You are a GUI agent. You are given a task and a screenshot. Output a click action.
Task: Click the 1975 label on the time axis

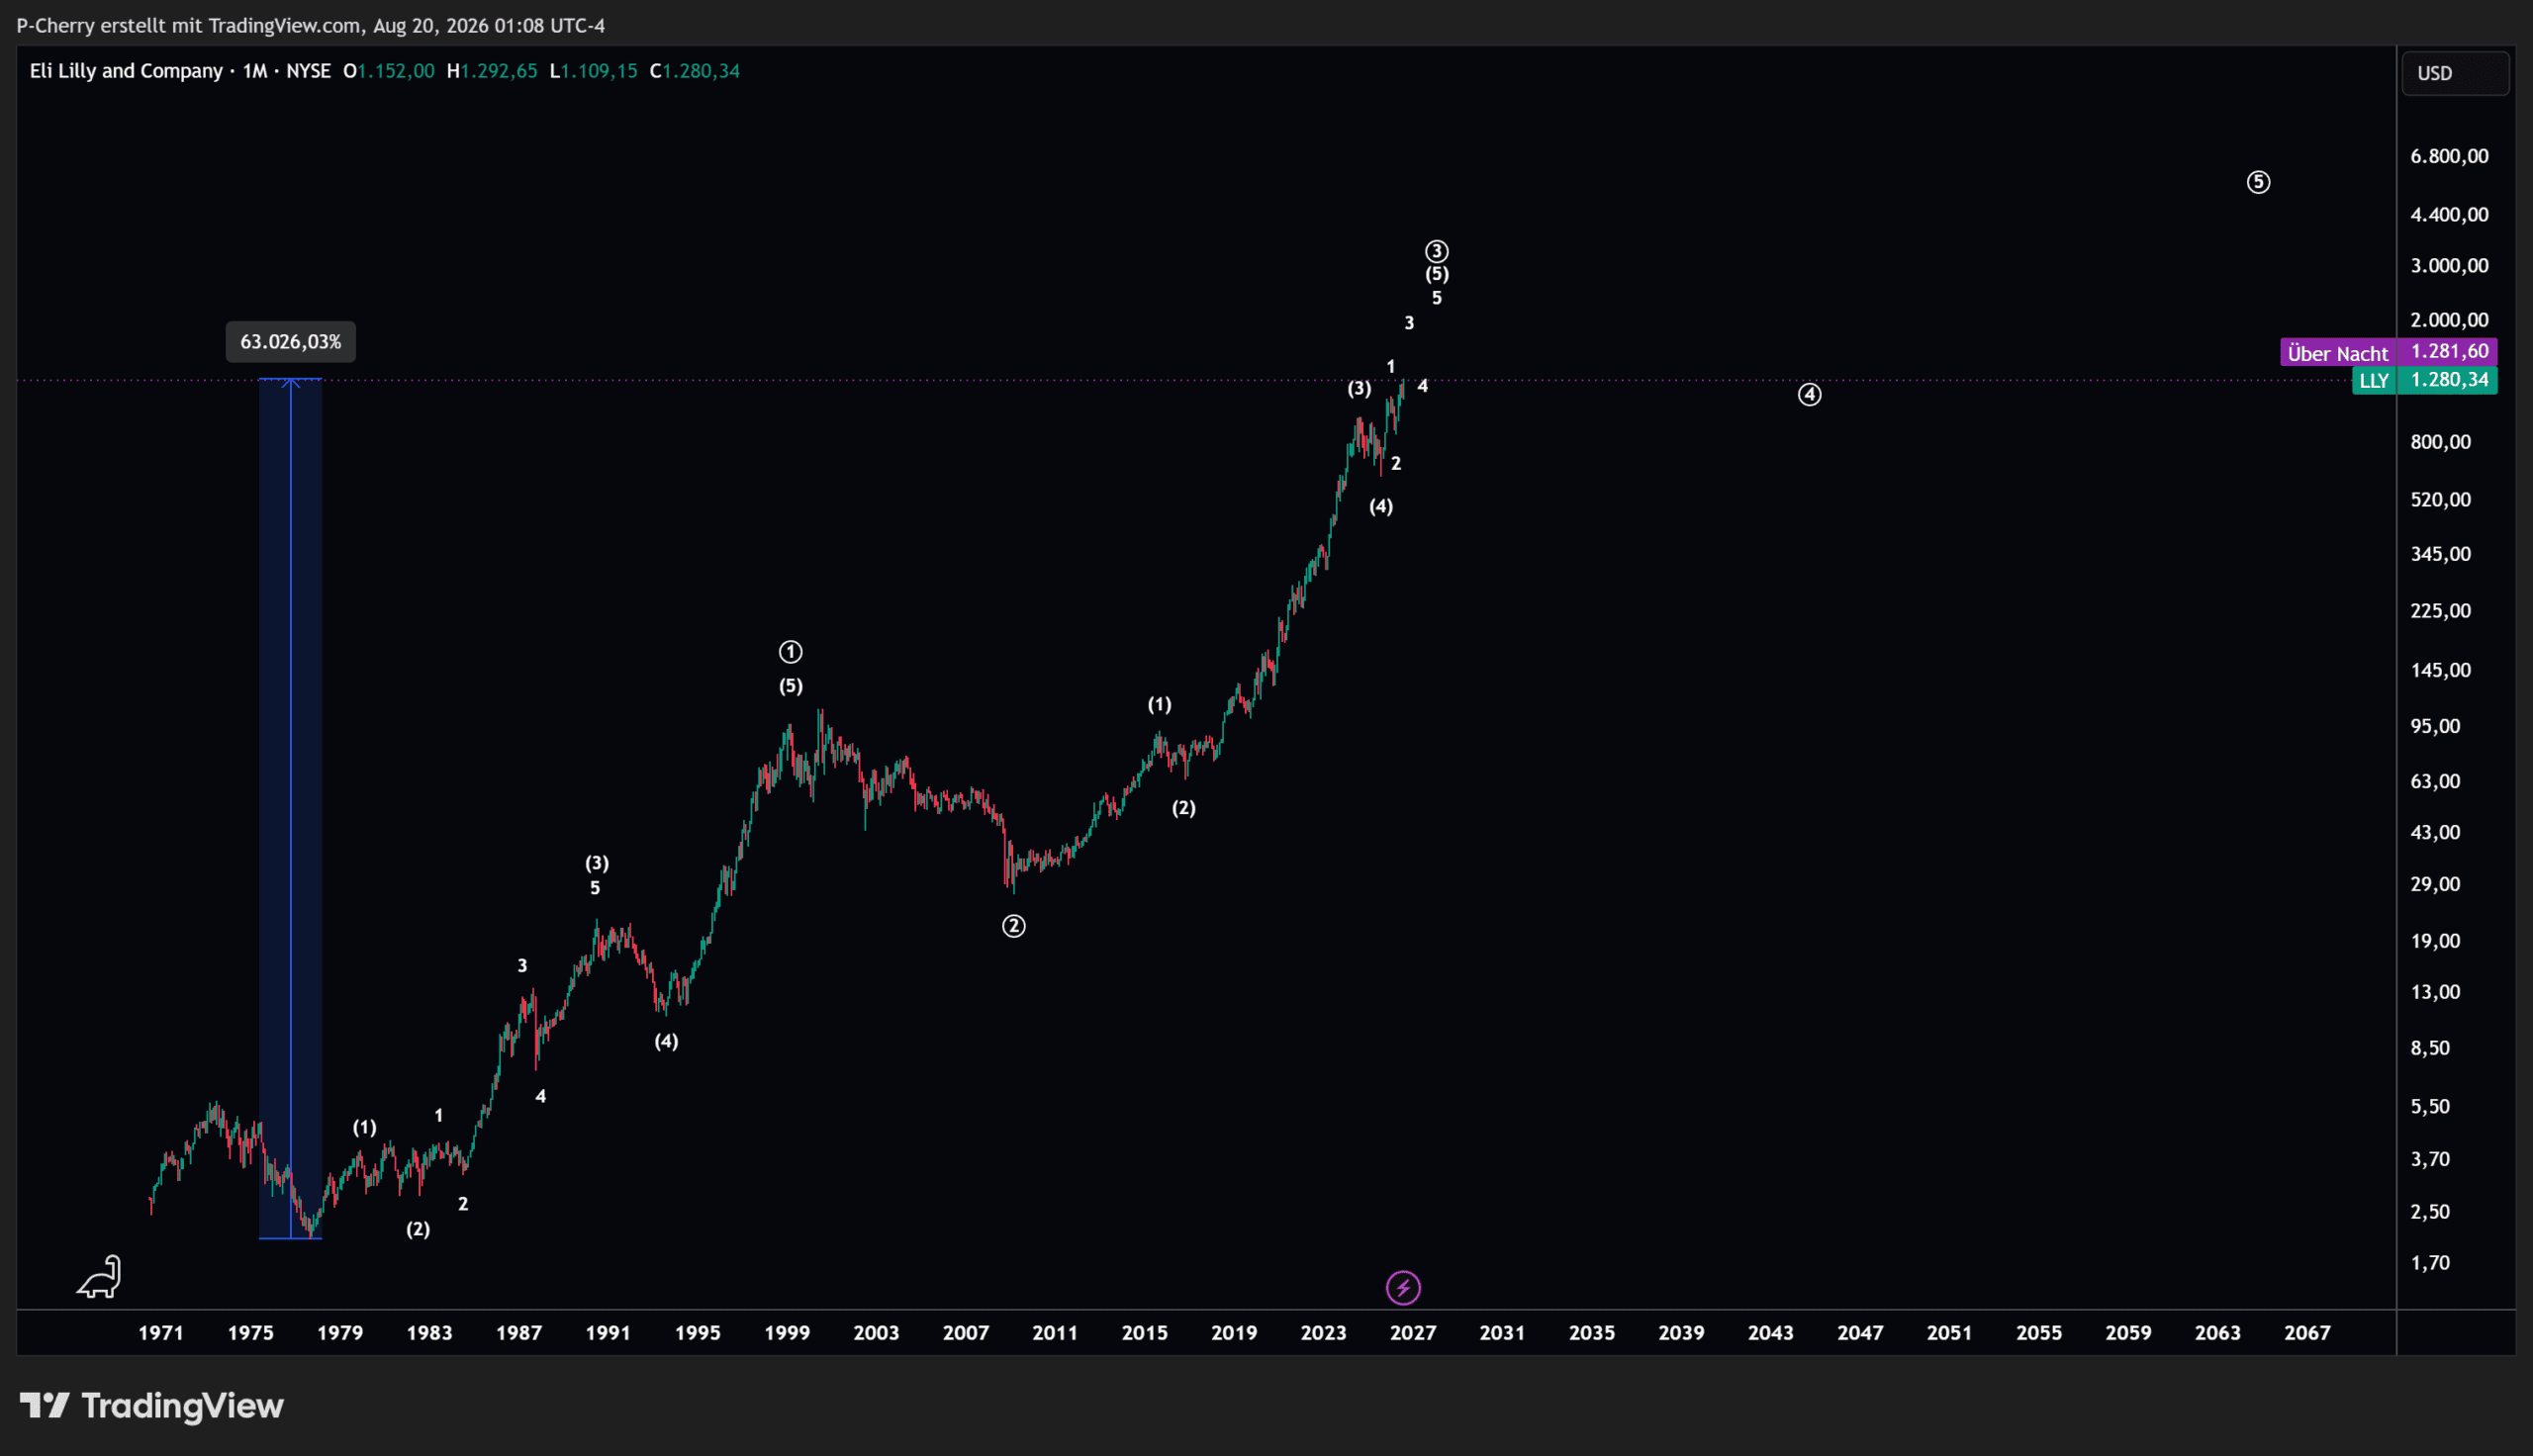251,1333
